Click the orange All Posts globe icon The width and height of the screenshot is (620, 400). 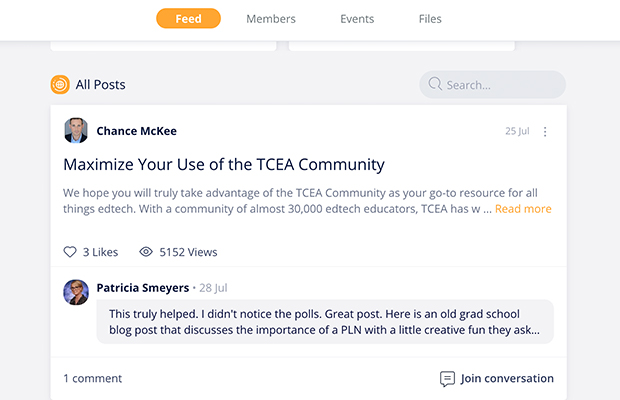[60, 85]
